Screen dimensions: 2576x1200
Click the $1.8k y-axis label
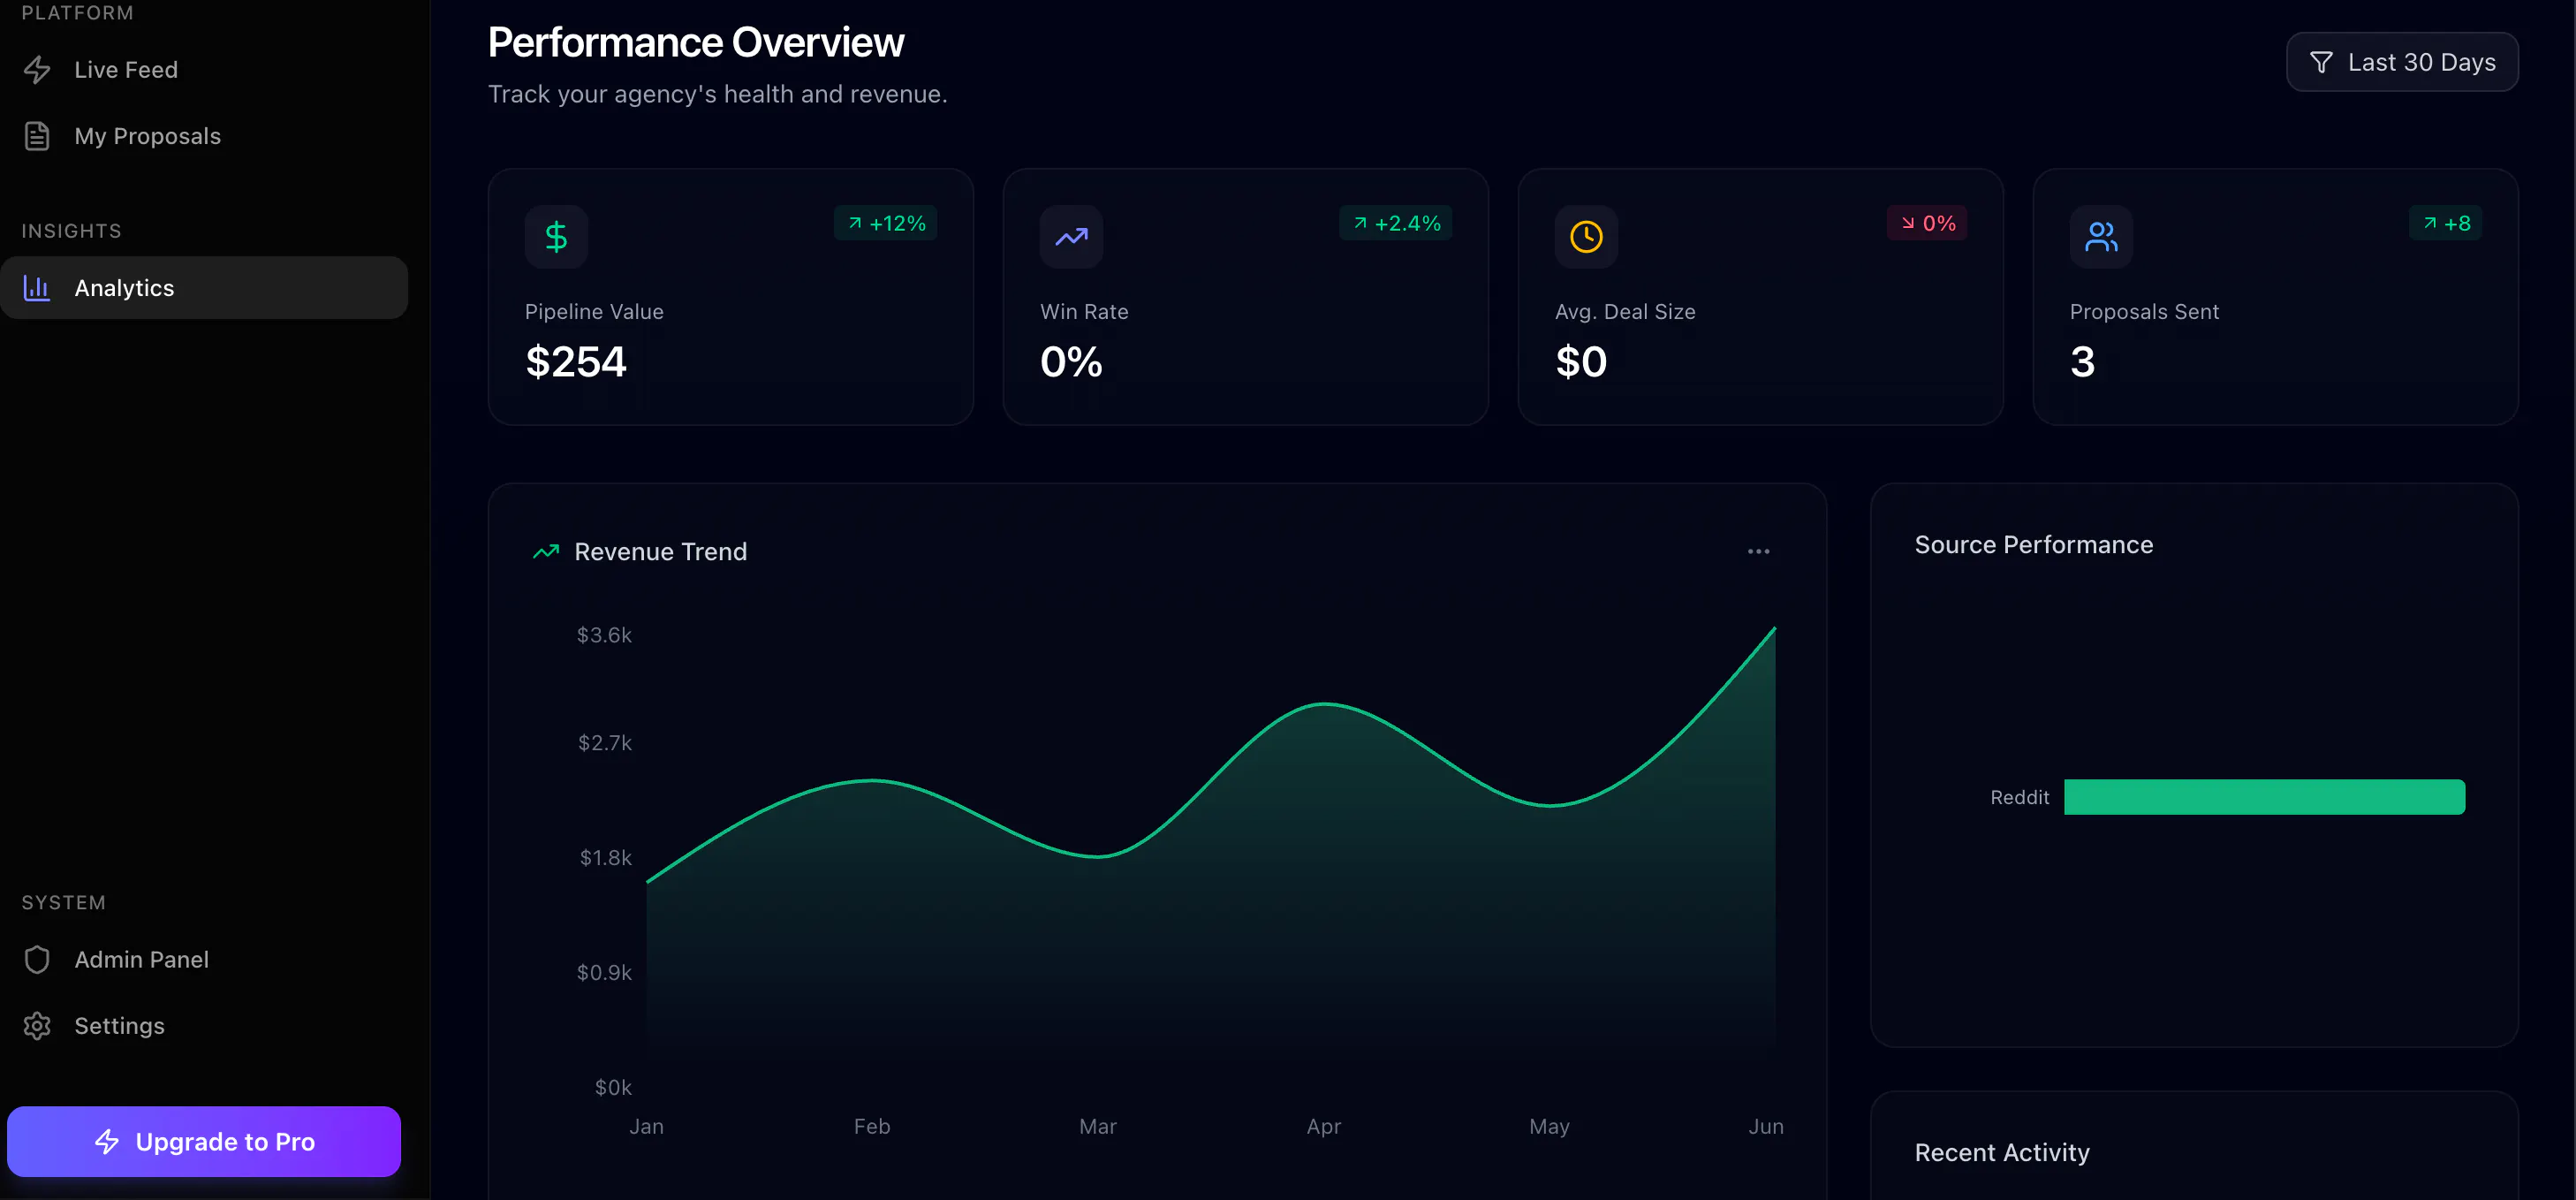click(606, 858)
